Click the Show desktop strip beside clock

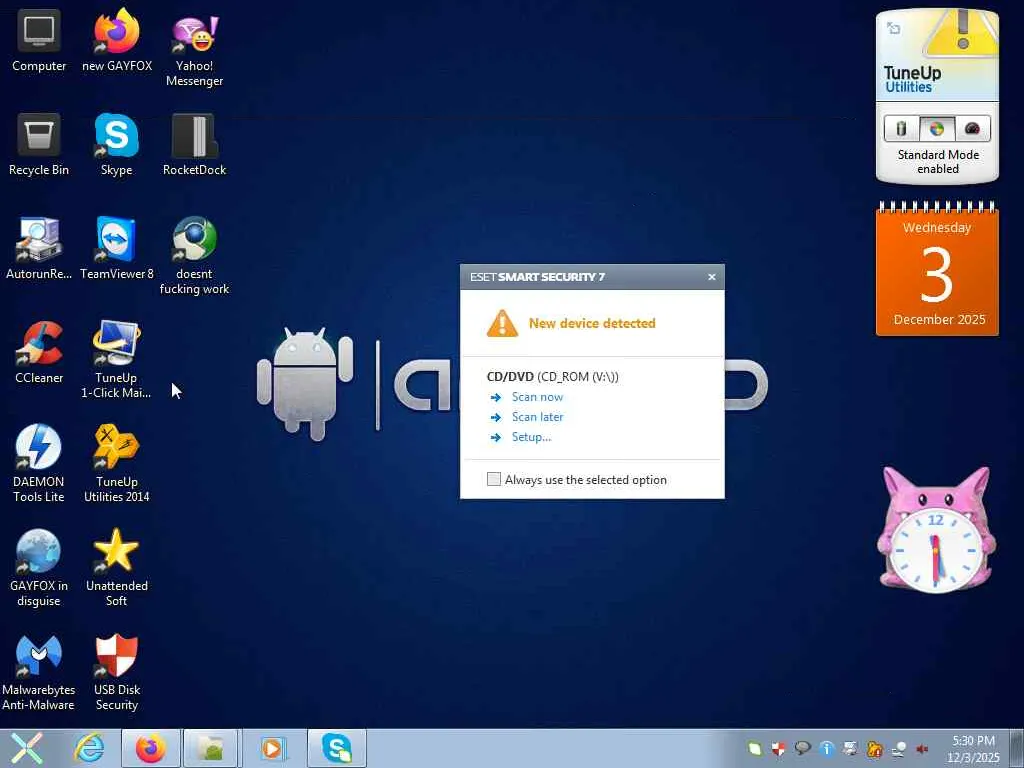(x=1016, y=748)
